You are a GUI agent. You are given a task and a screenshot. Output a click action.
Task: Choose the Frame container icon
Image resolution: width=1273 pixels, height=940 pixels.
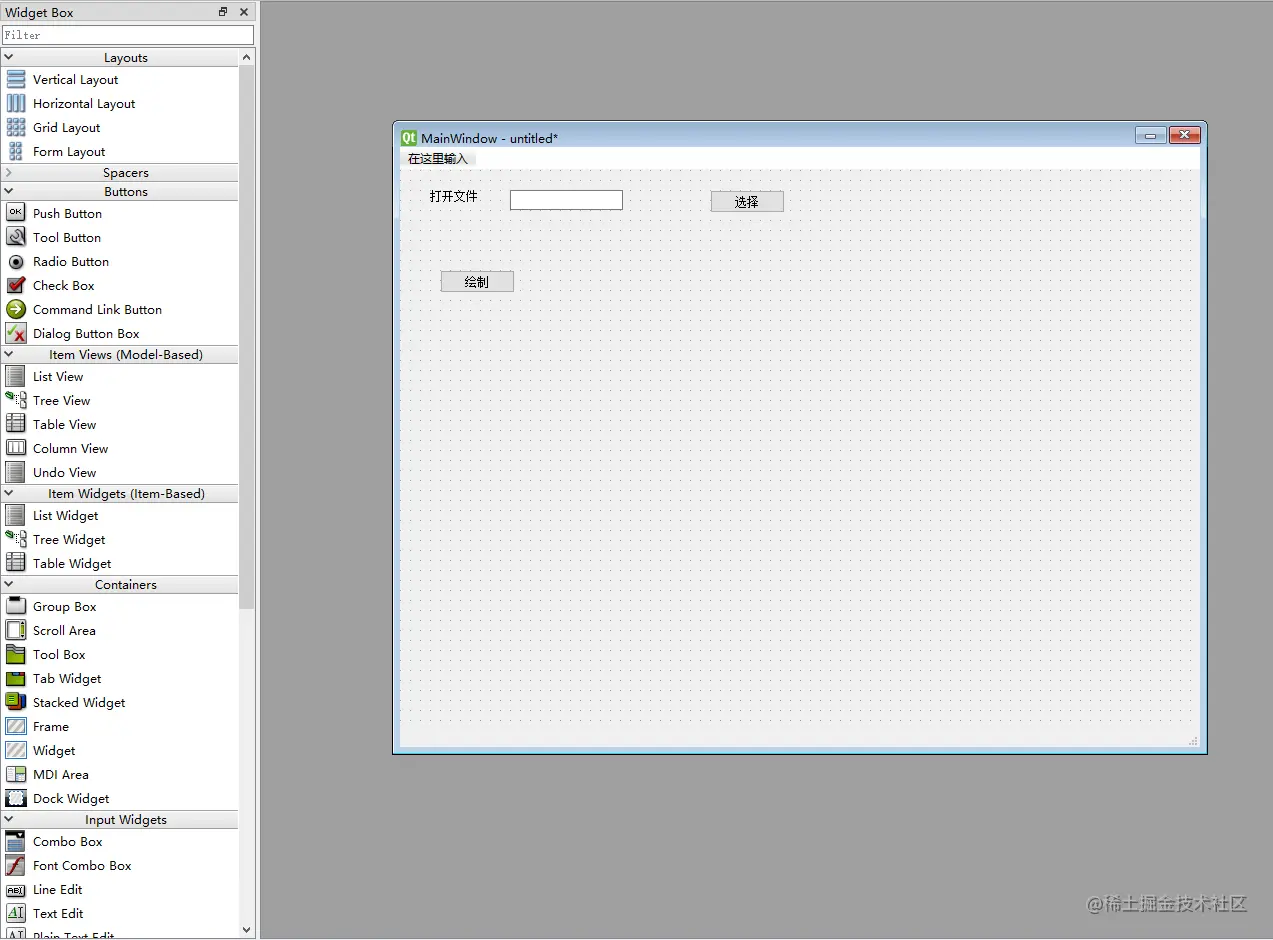tap(16, 727)
